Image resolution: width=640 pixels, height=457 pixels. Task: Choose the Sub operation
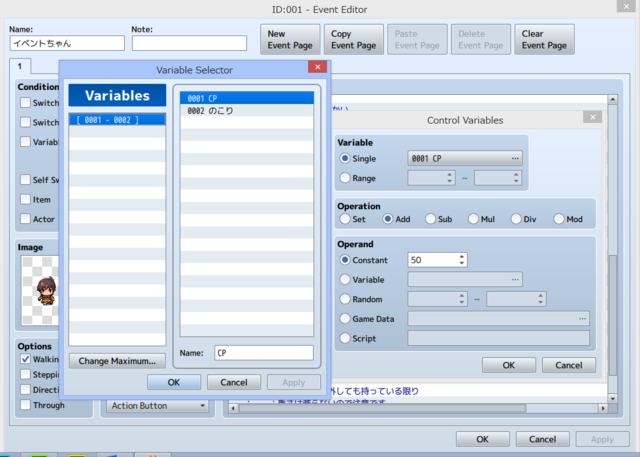pos(431,219)
